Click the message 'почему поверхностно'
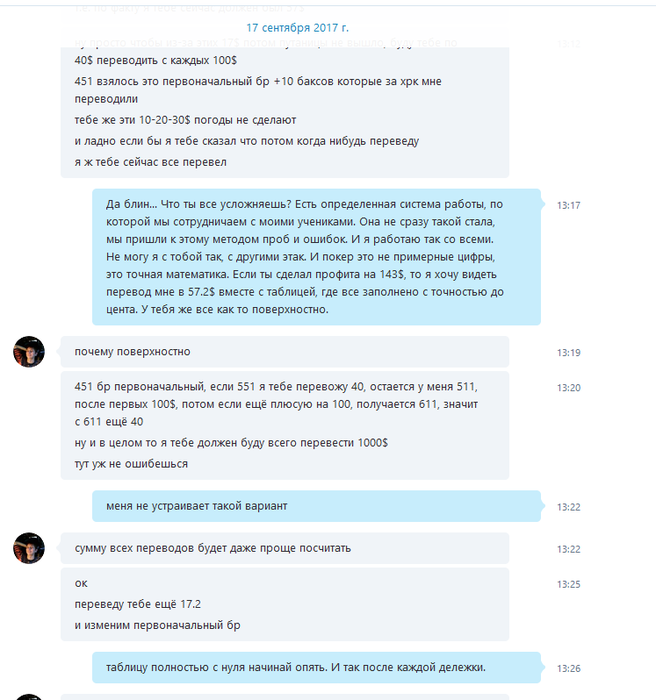The image size is (656, 700). pos(132,352)
